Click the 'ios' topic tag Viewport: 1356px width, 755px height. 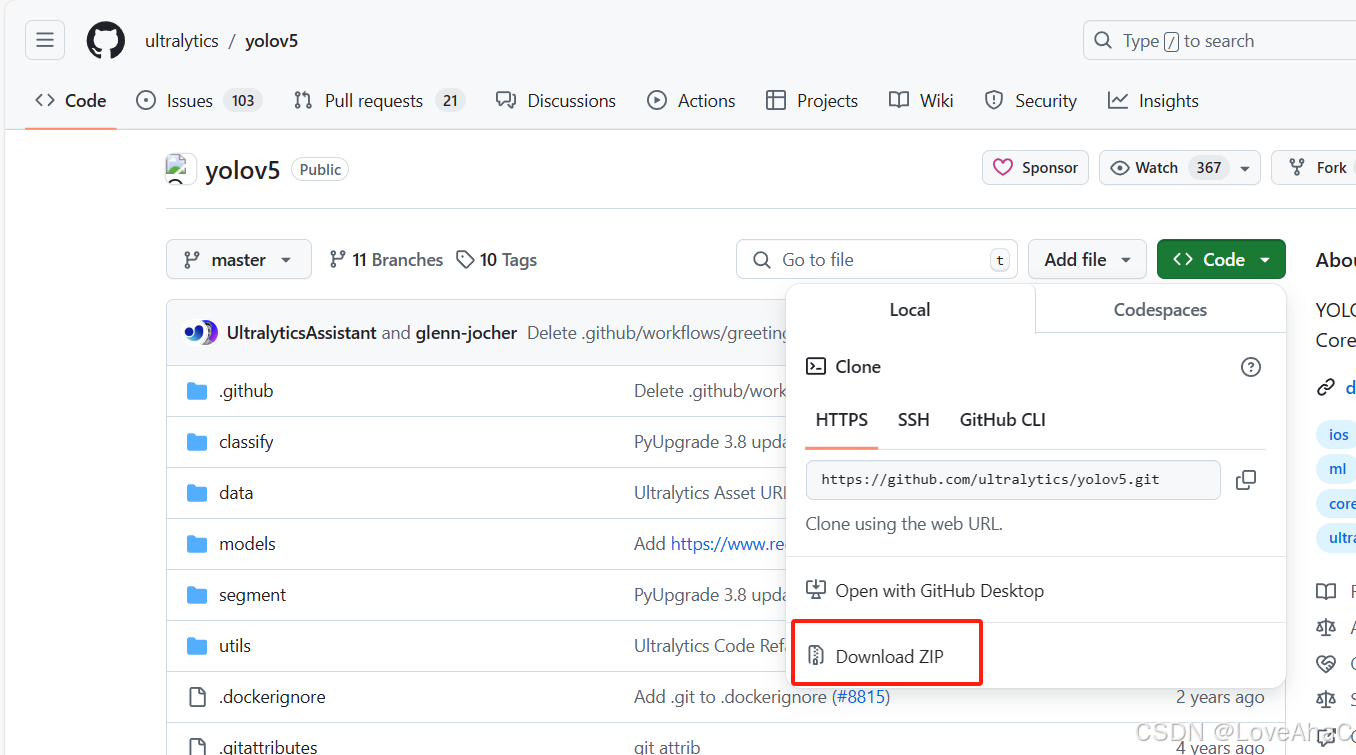[1338, 434]
